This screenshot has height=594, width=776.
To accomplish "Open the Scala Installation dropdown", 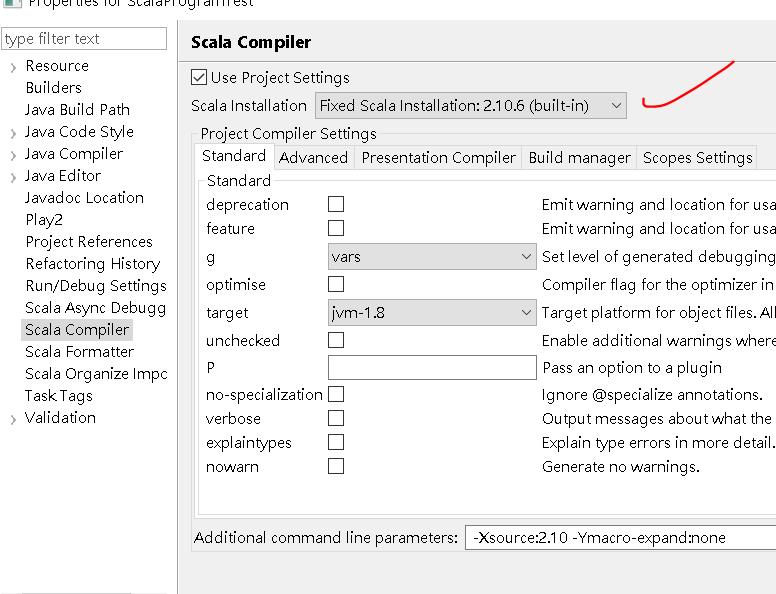I will 471,105.
